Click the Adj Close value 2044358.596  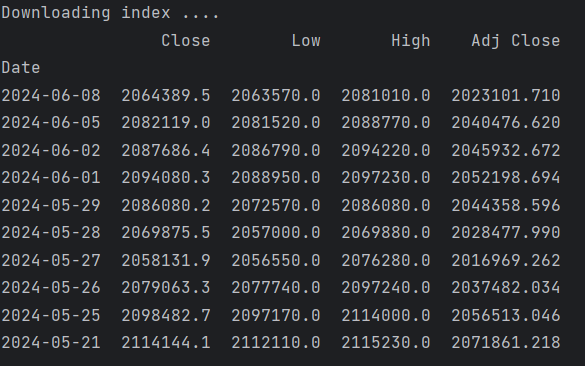pos(506,206)
